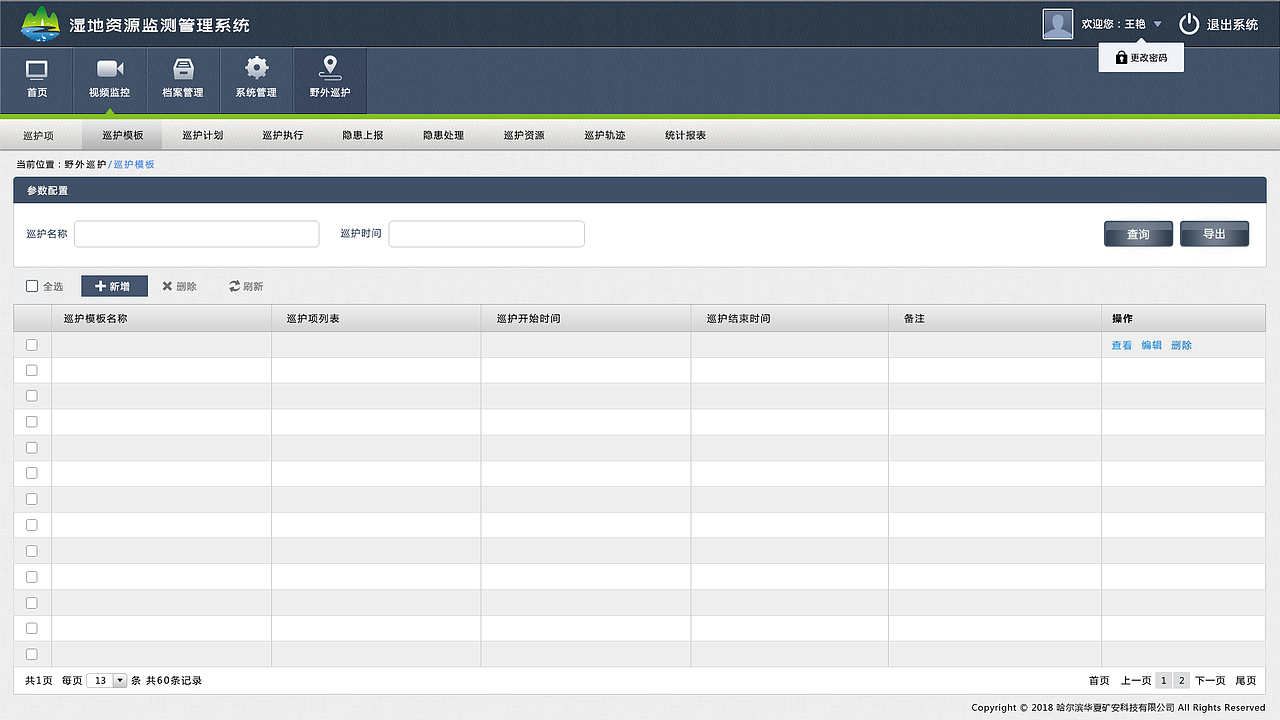Screen dimensions: 1280x720
Task: Click the 共1页 page count text
Action: point(39,681)
